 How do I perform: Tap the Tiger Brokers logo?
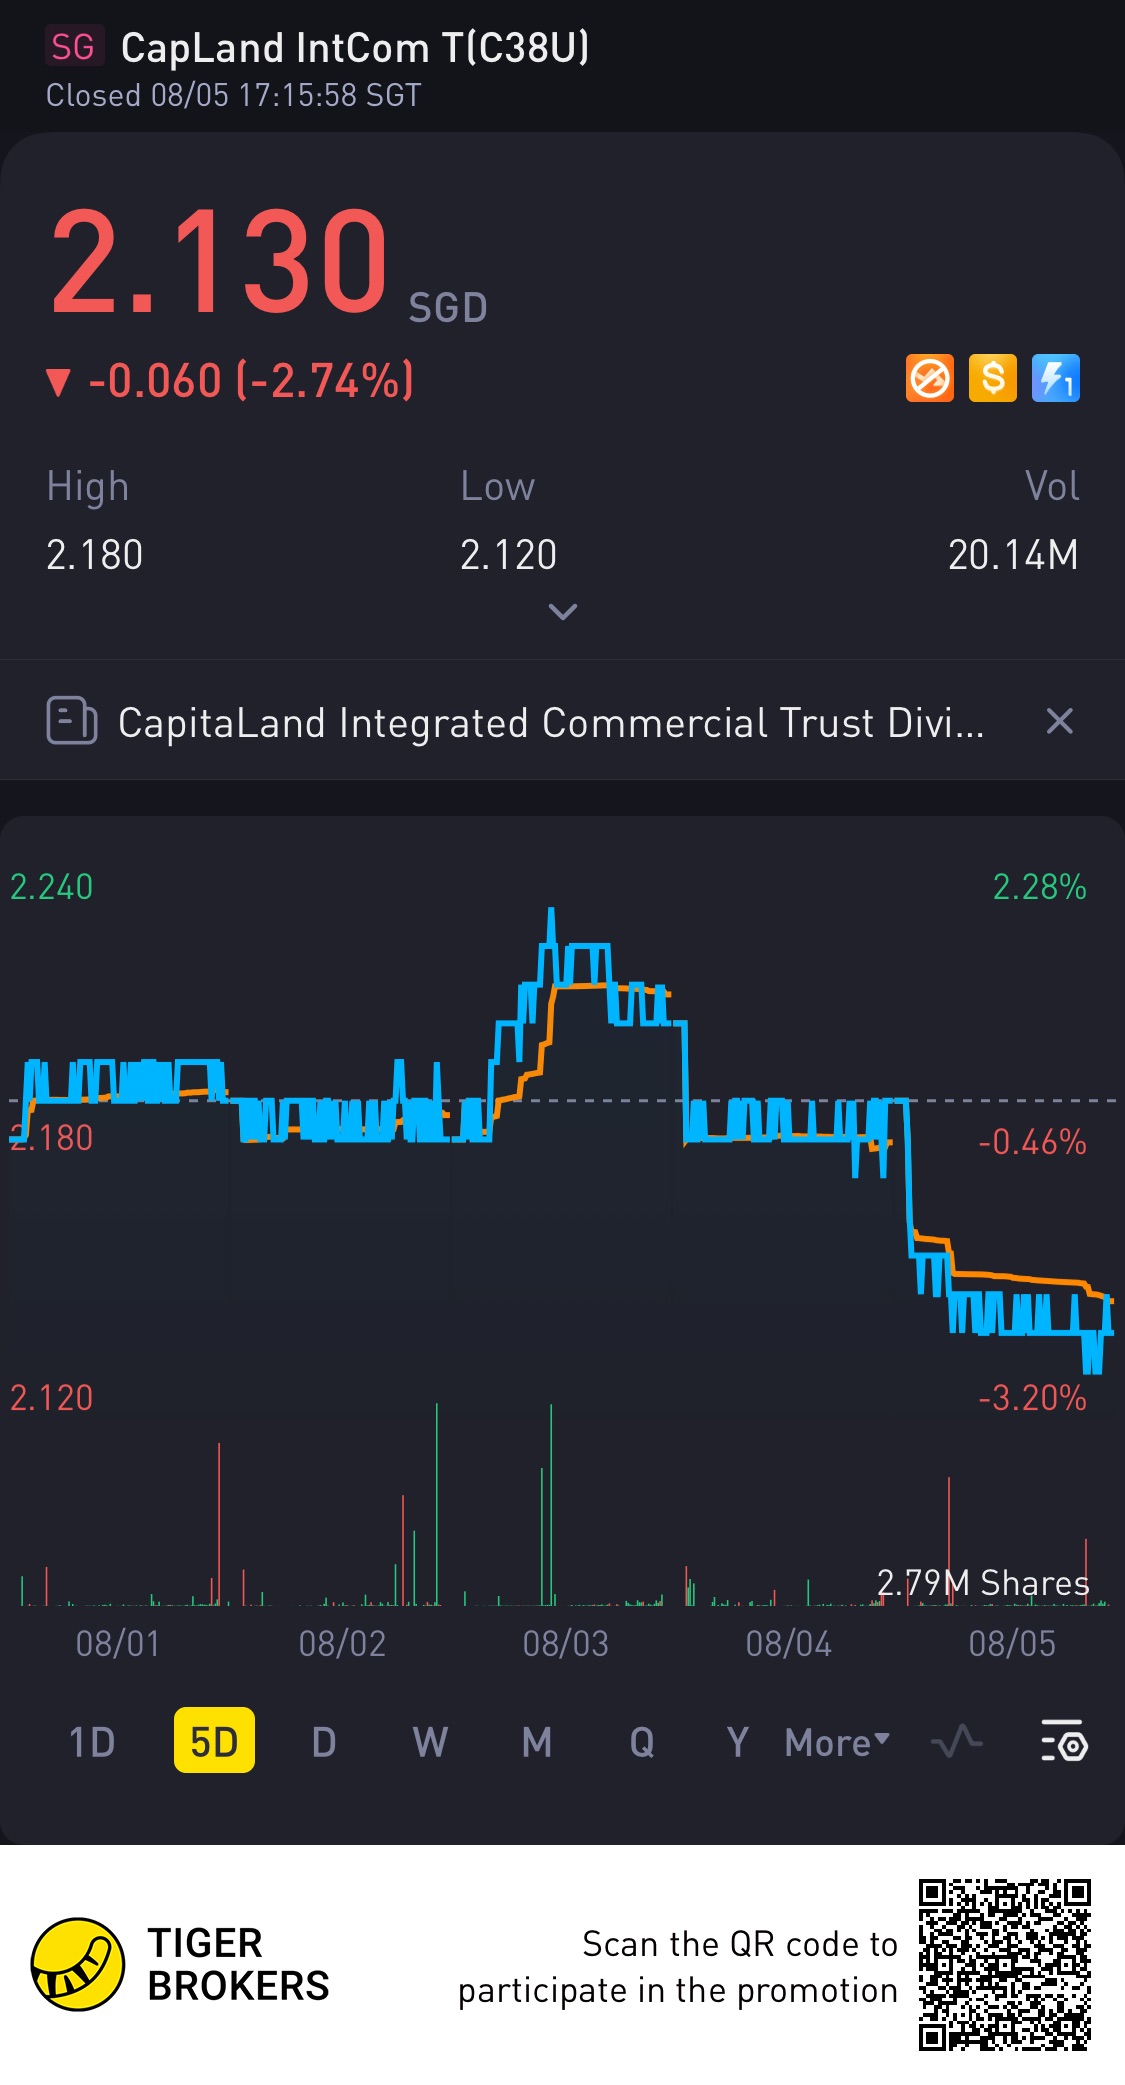click(x=78, y=1964)
